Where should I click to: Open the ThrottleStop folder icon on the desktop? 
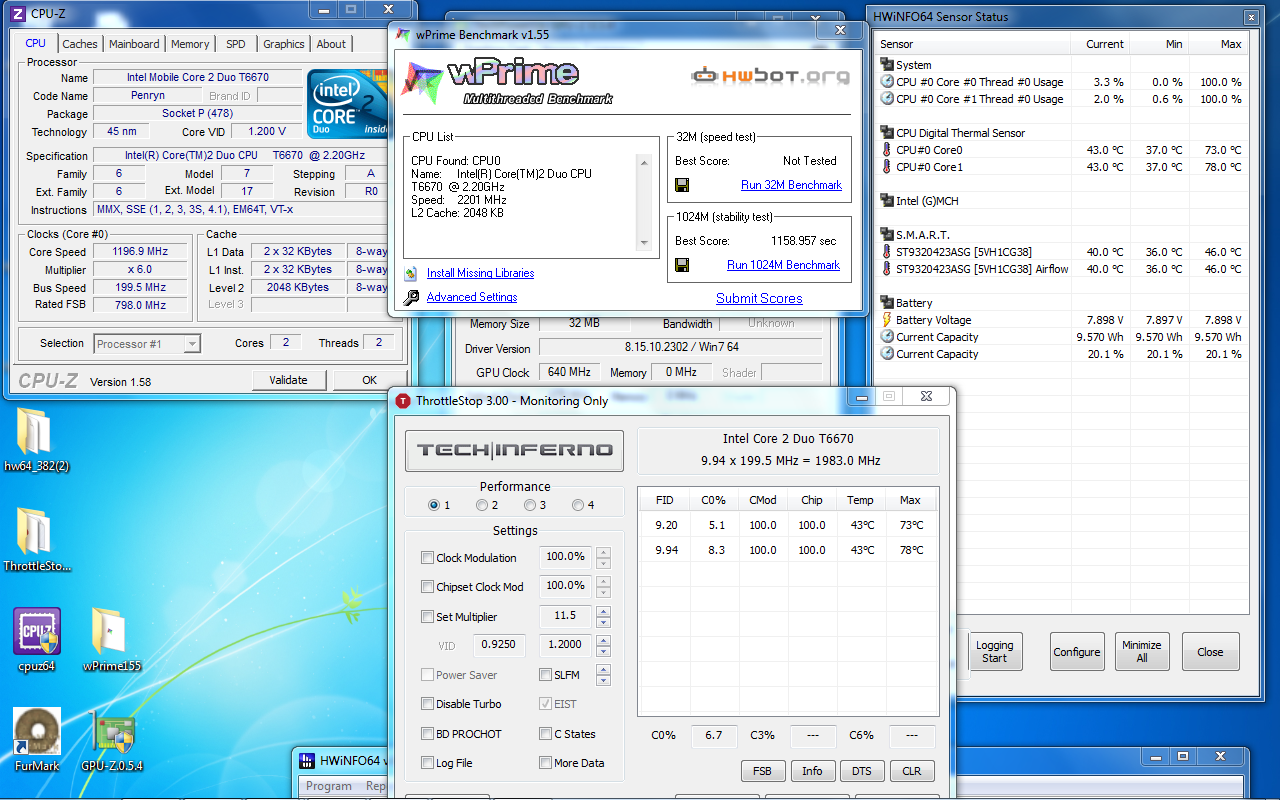pos(35,531)
